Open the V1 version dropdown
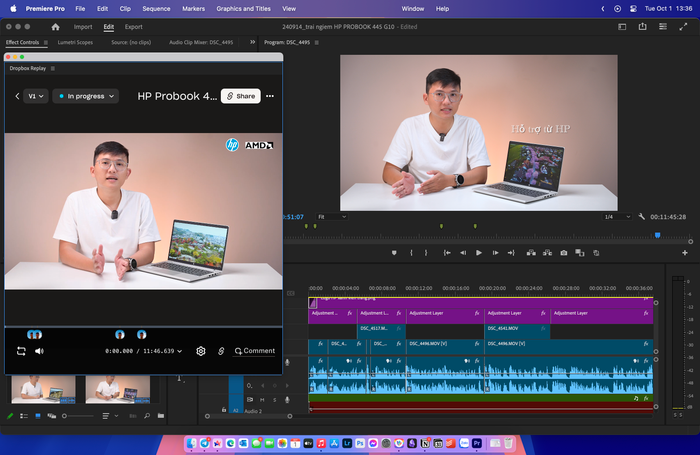 click(36, 96)
